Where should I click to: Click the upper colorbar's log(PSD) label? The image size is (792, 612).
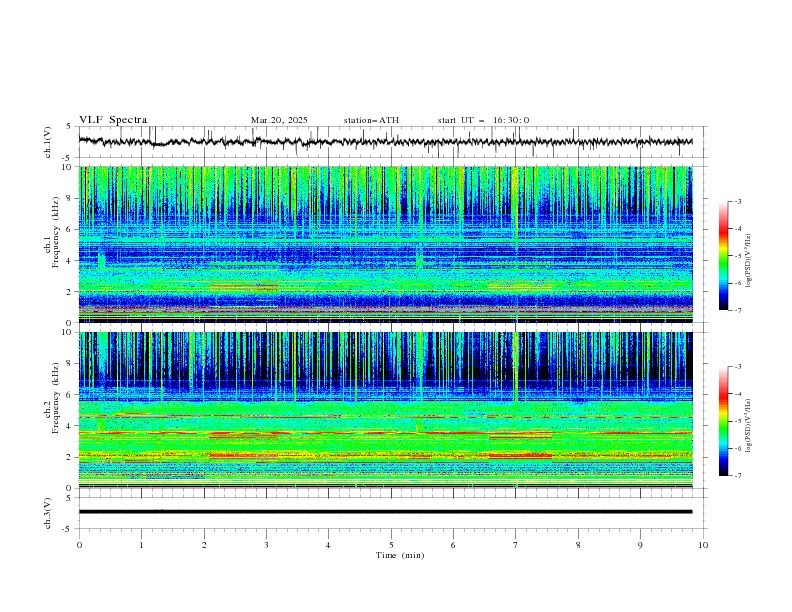tap(749, 261)
